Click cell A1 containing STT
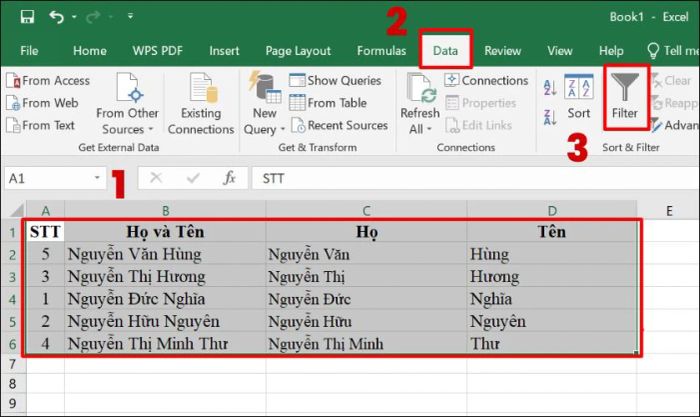The width and height of the screenshot is (700, 417). 45,232
